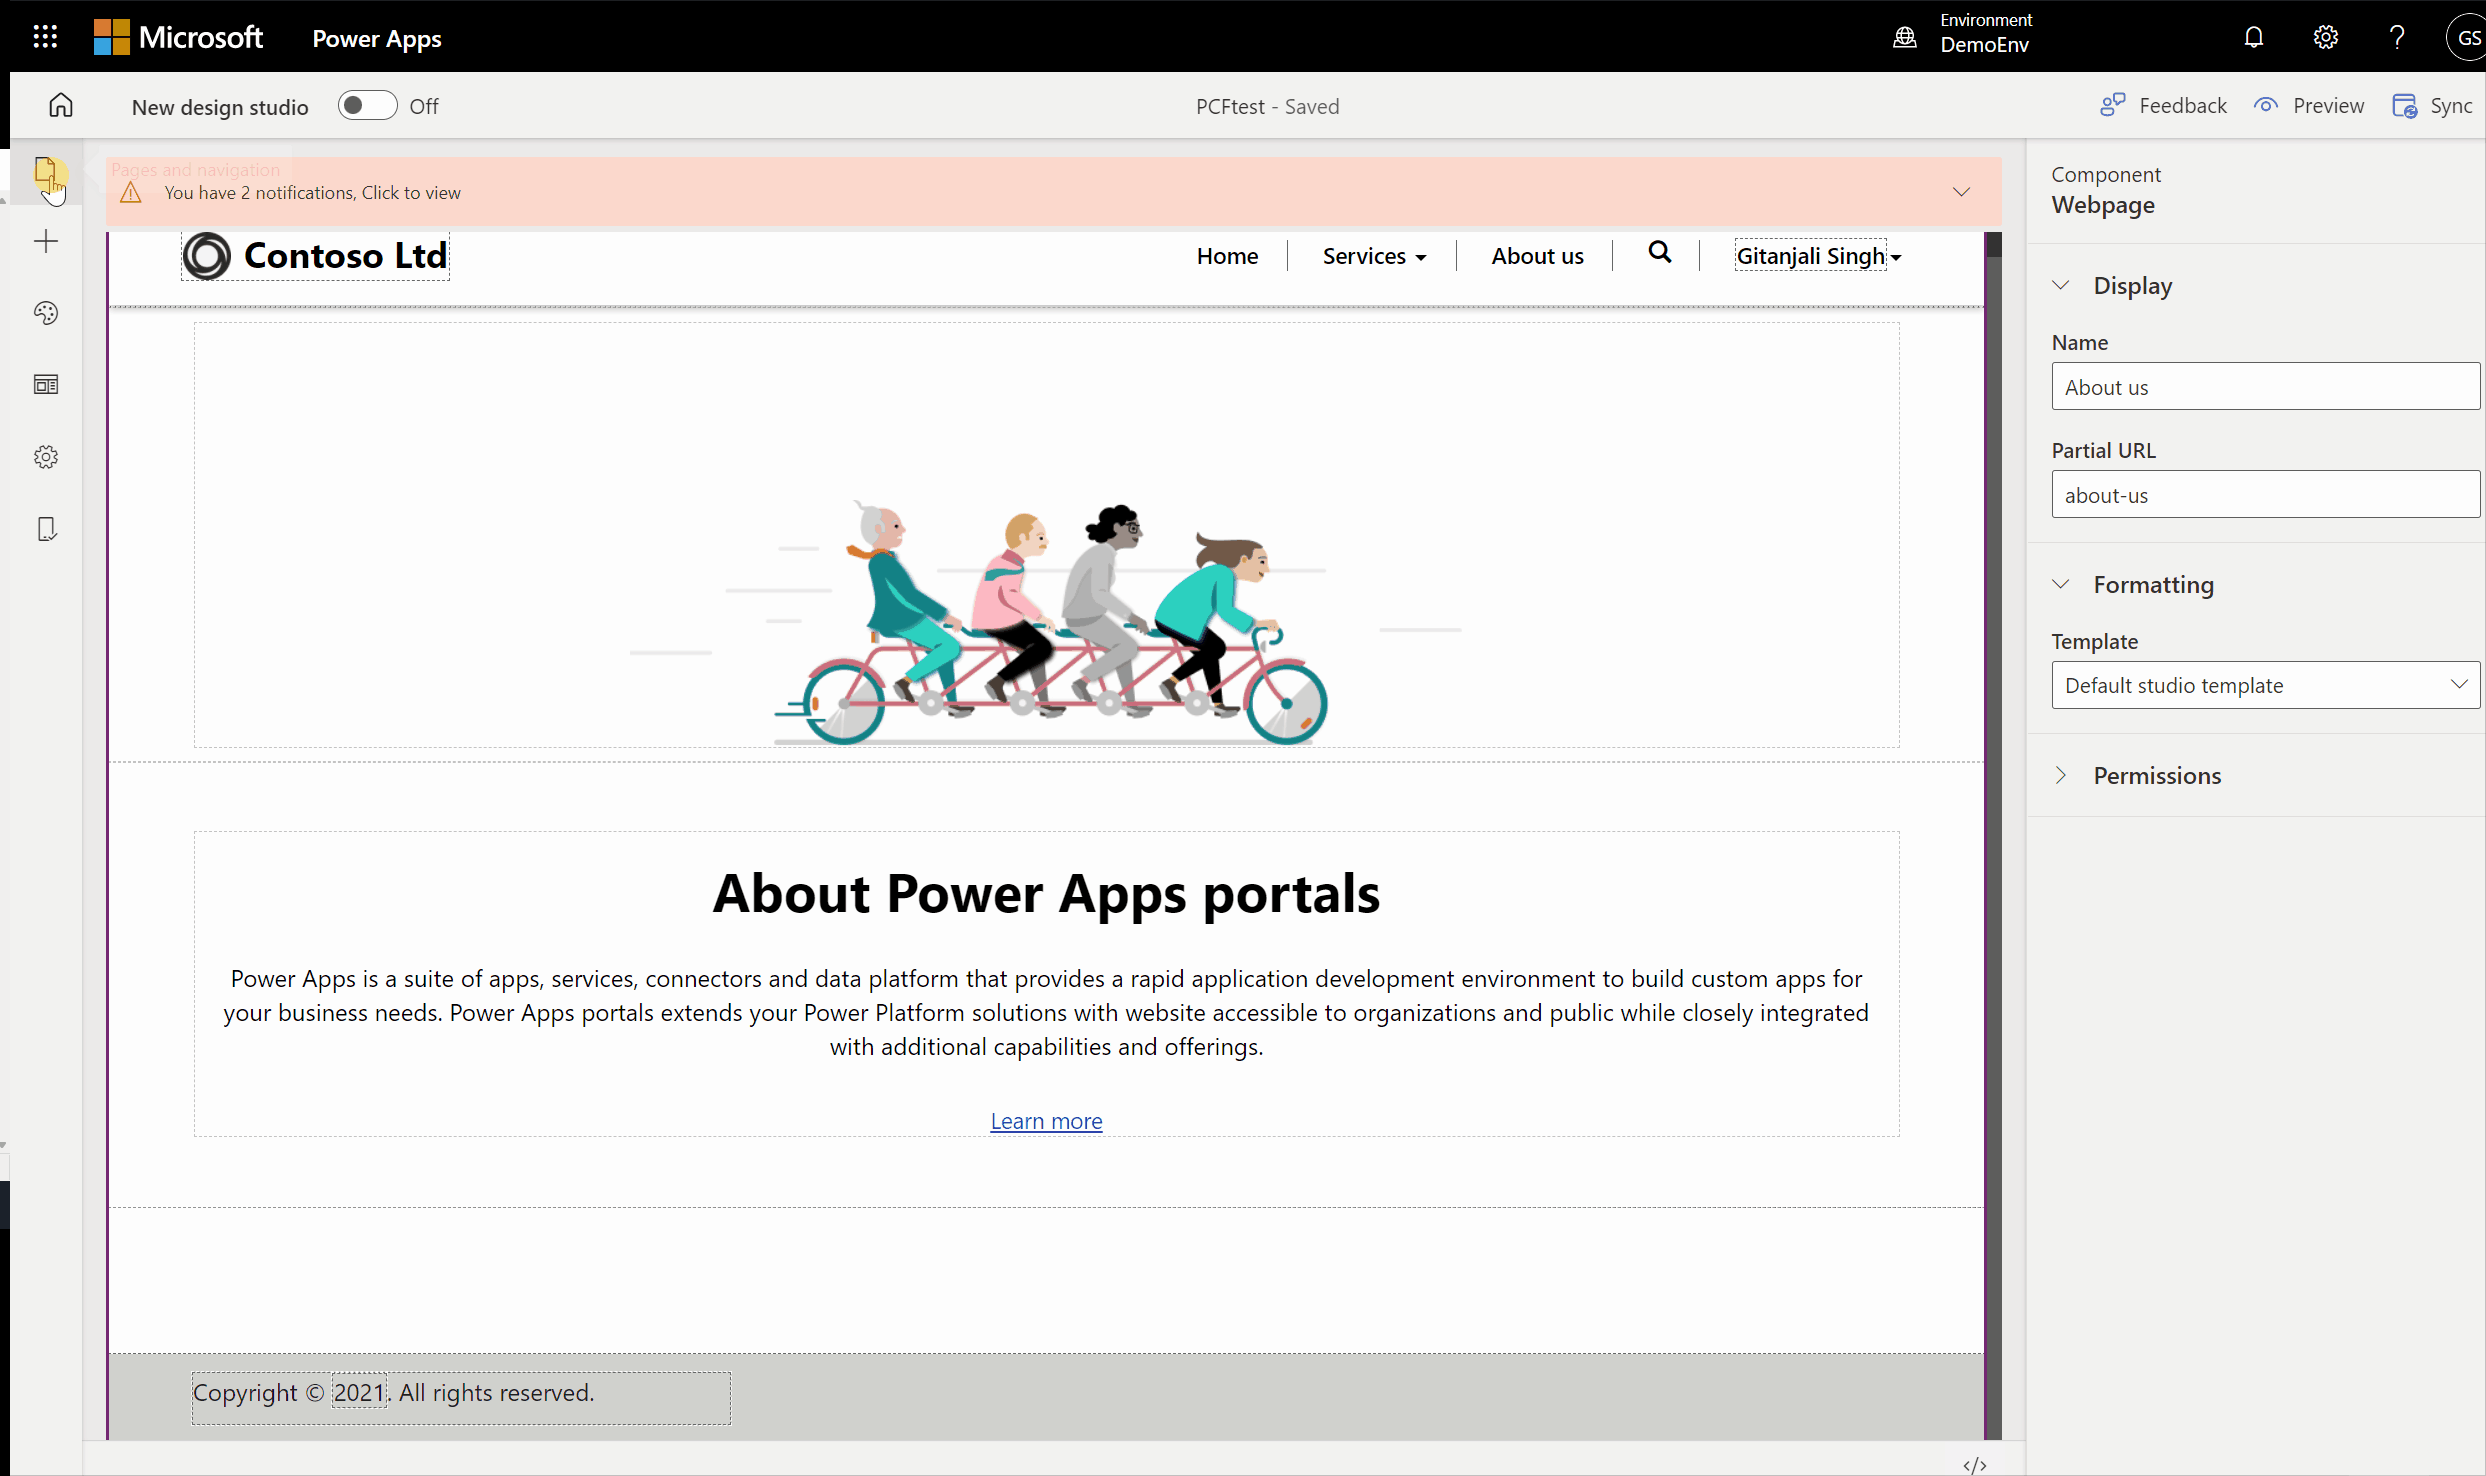Expand the Permissions section
This screenshot has height=1476, width=2486.
[2061, 775]
